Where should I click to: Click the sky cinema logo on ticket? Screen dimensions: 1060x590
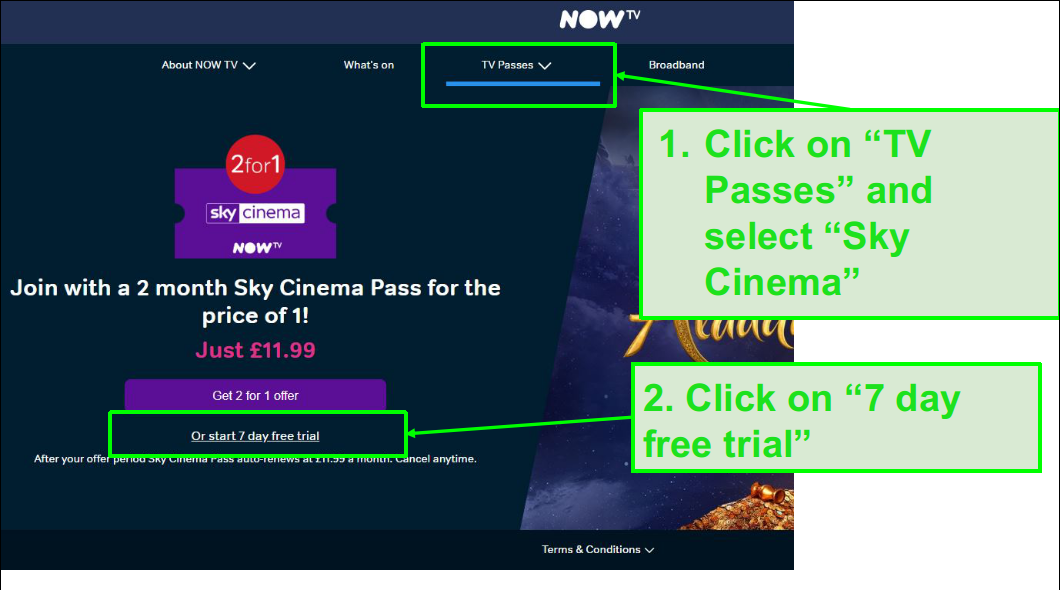(255, 213)
